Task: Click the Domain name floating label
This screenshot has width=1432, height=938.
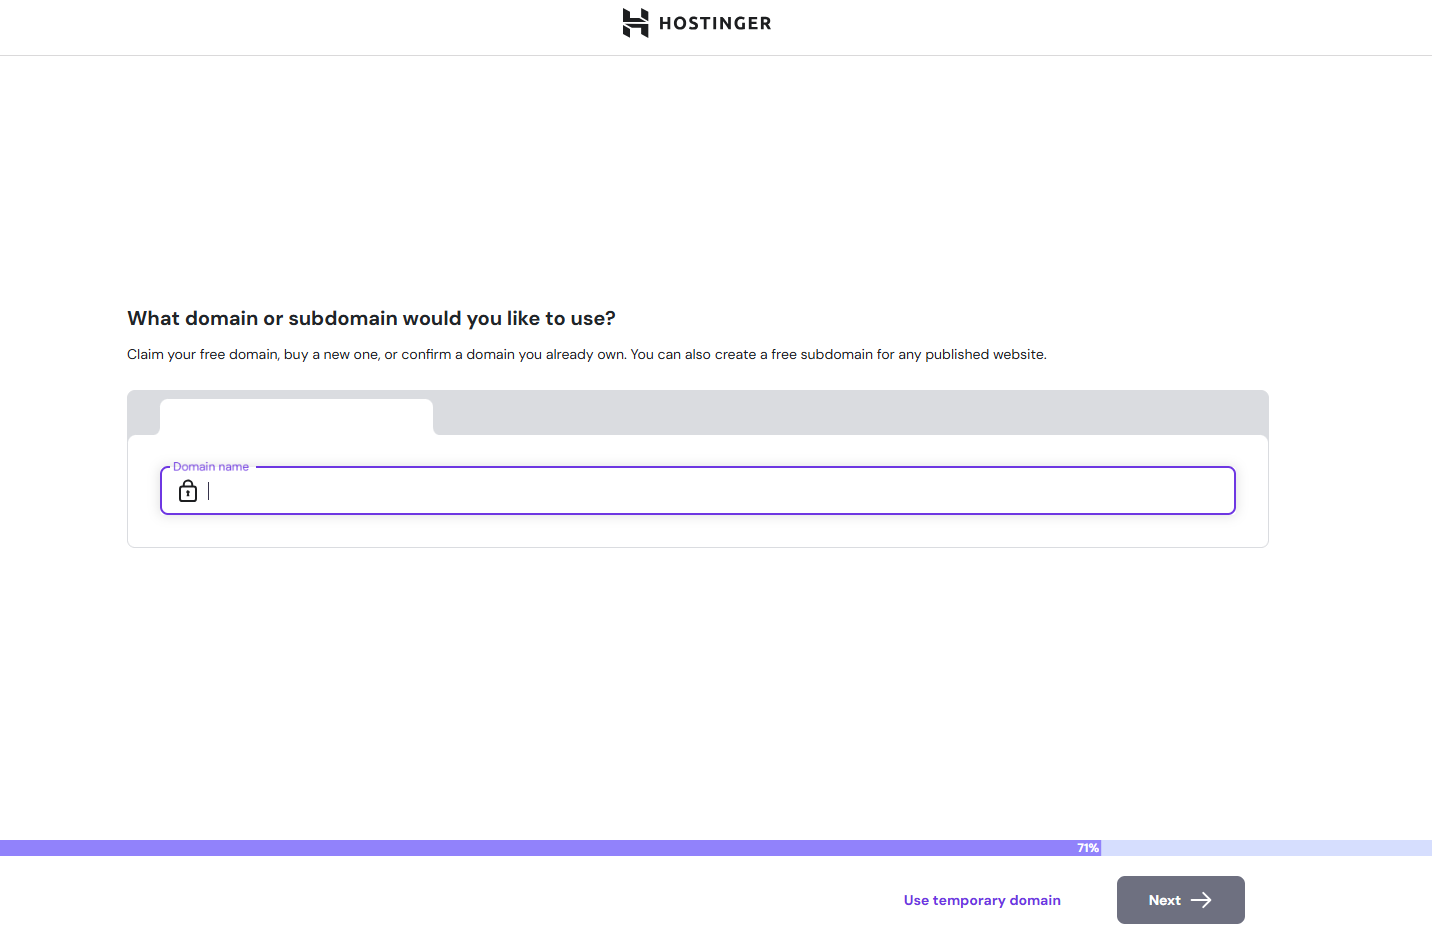Action: pos(211,467)
